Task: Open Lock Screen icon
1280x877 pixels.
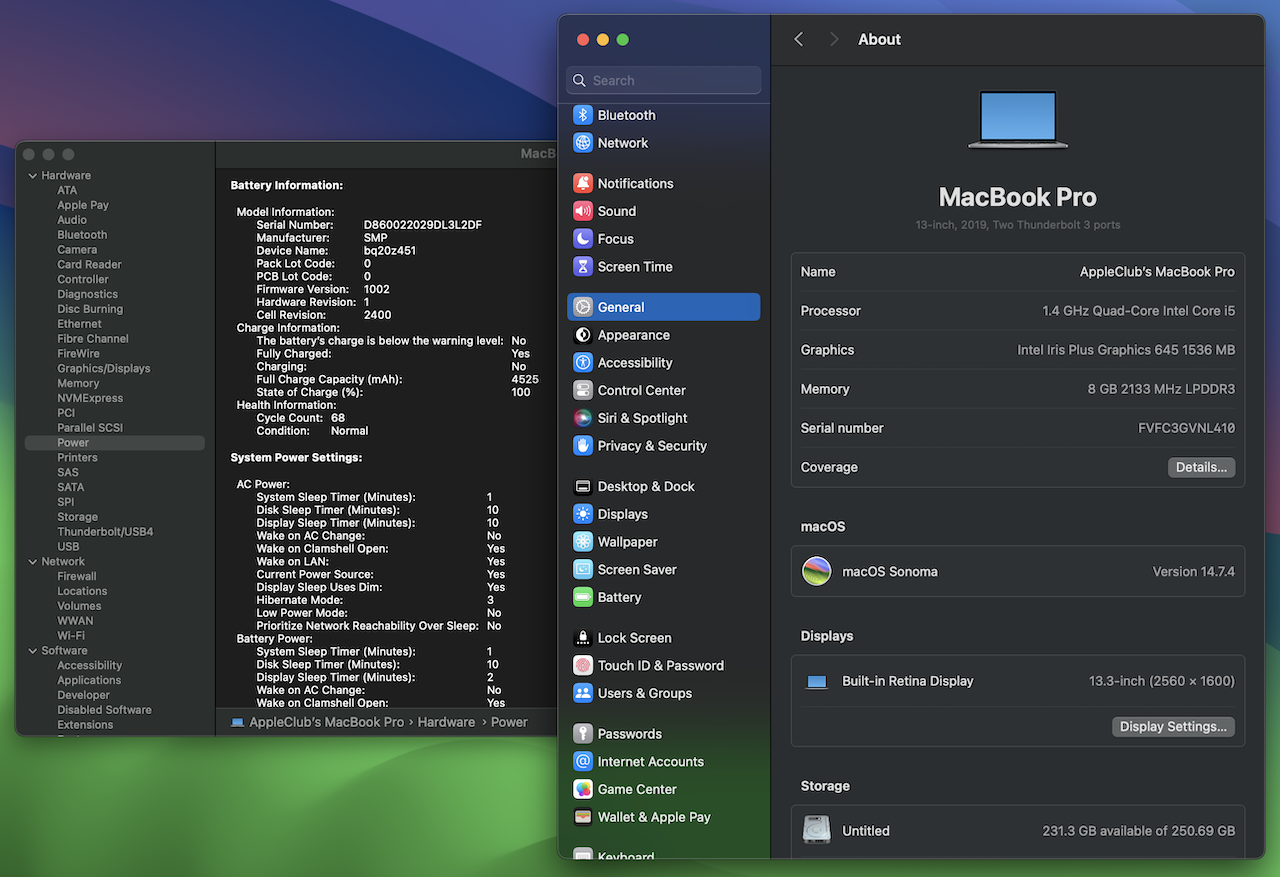Action: [583, 638]
